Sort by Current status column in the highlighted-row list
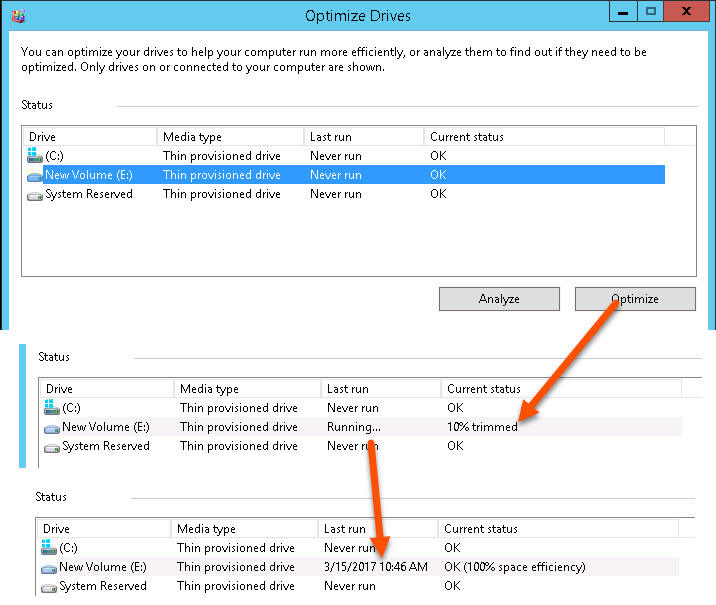The height and width of the screenshot is (605, 716). 544,137
